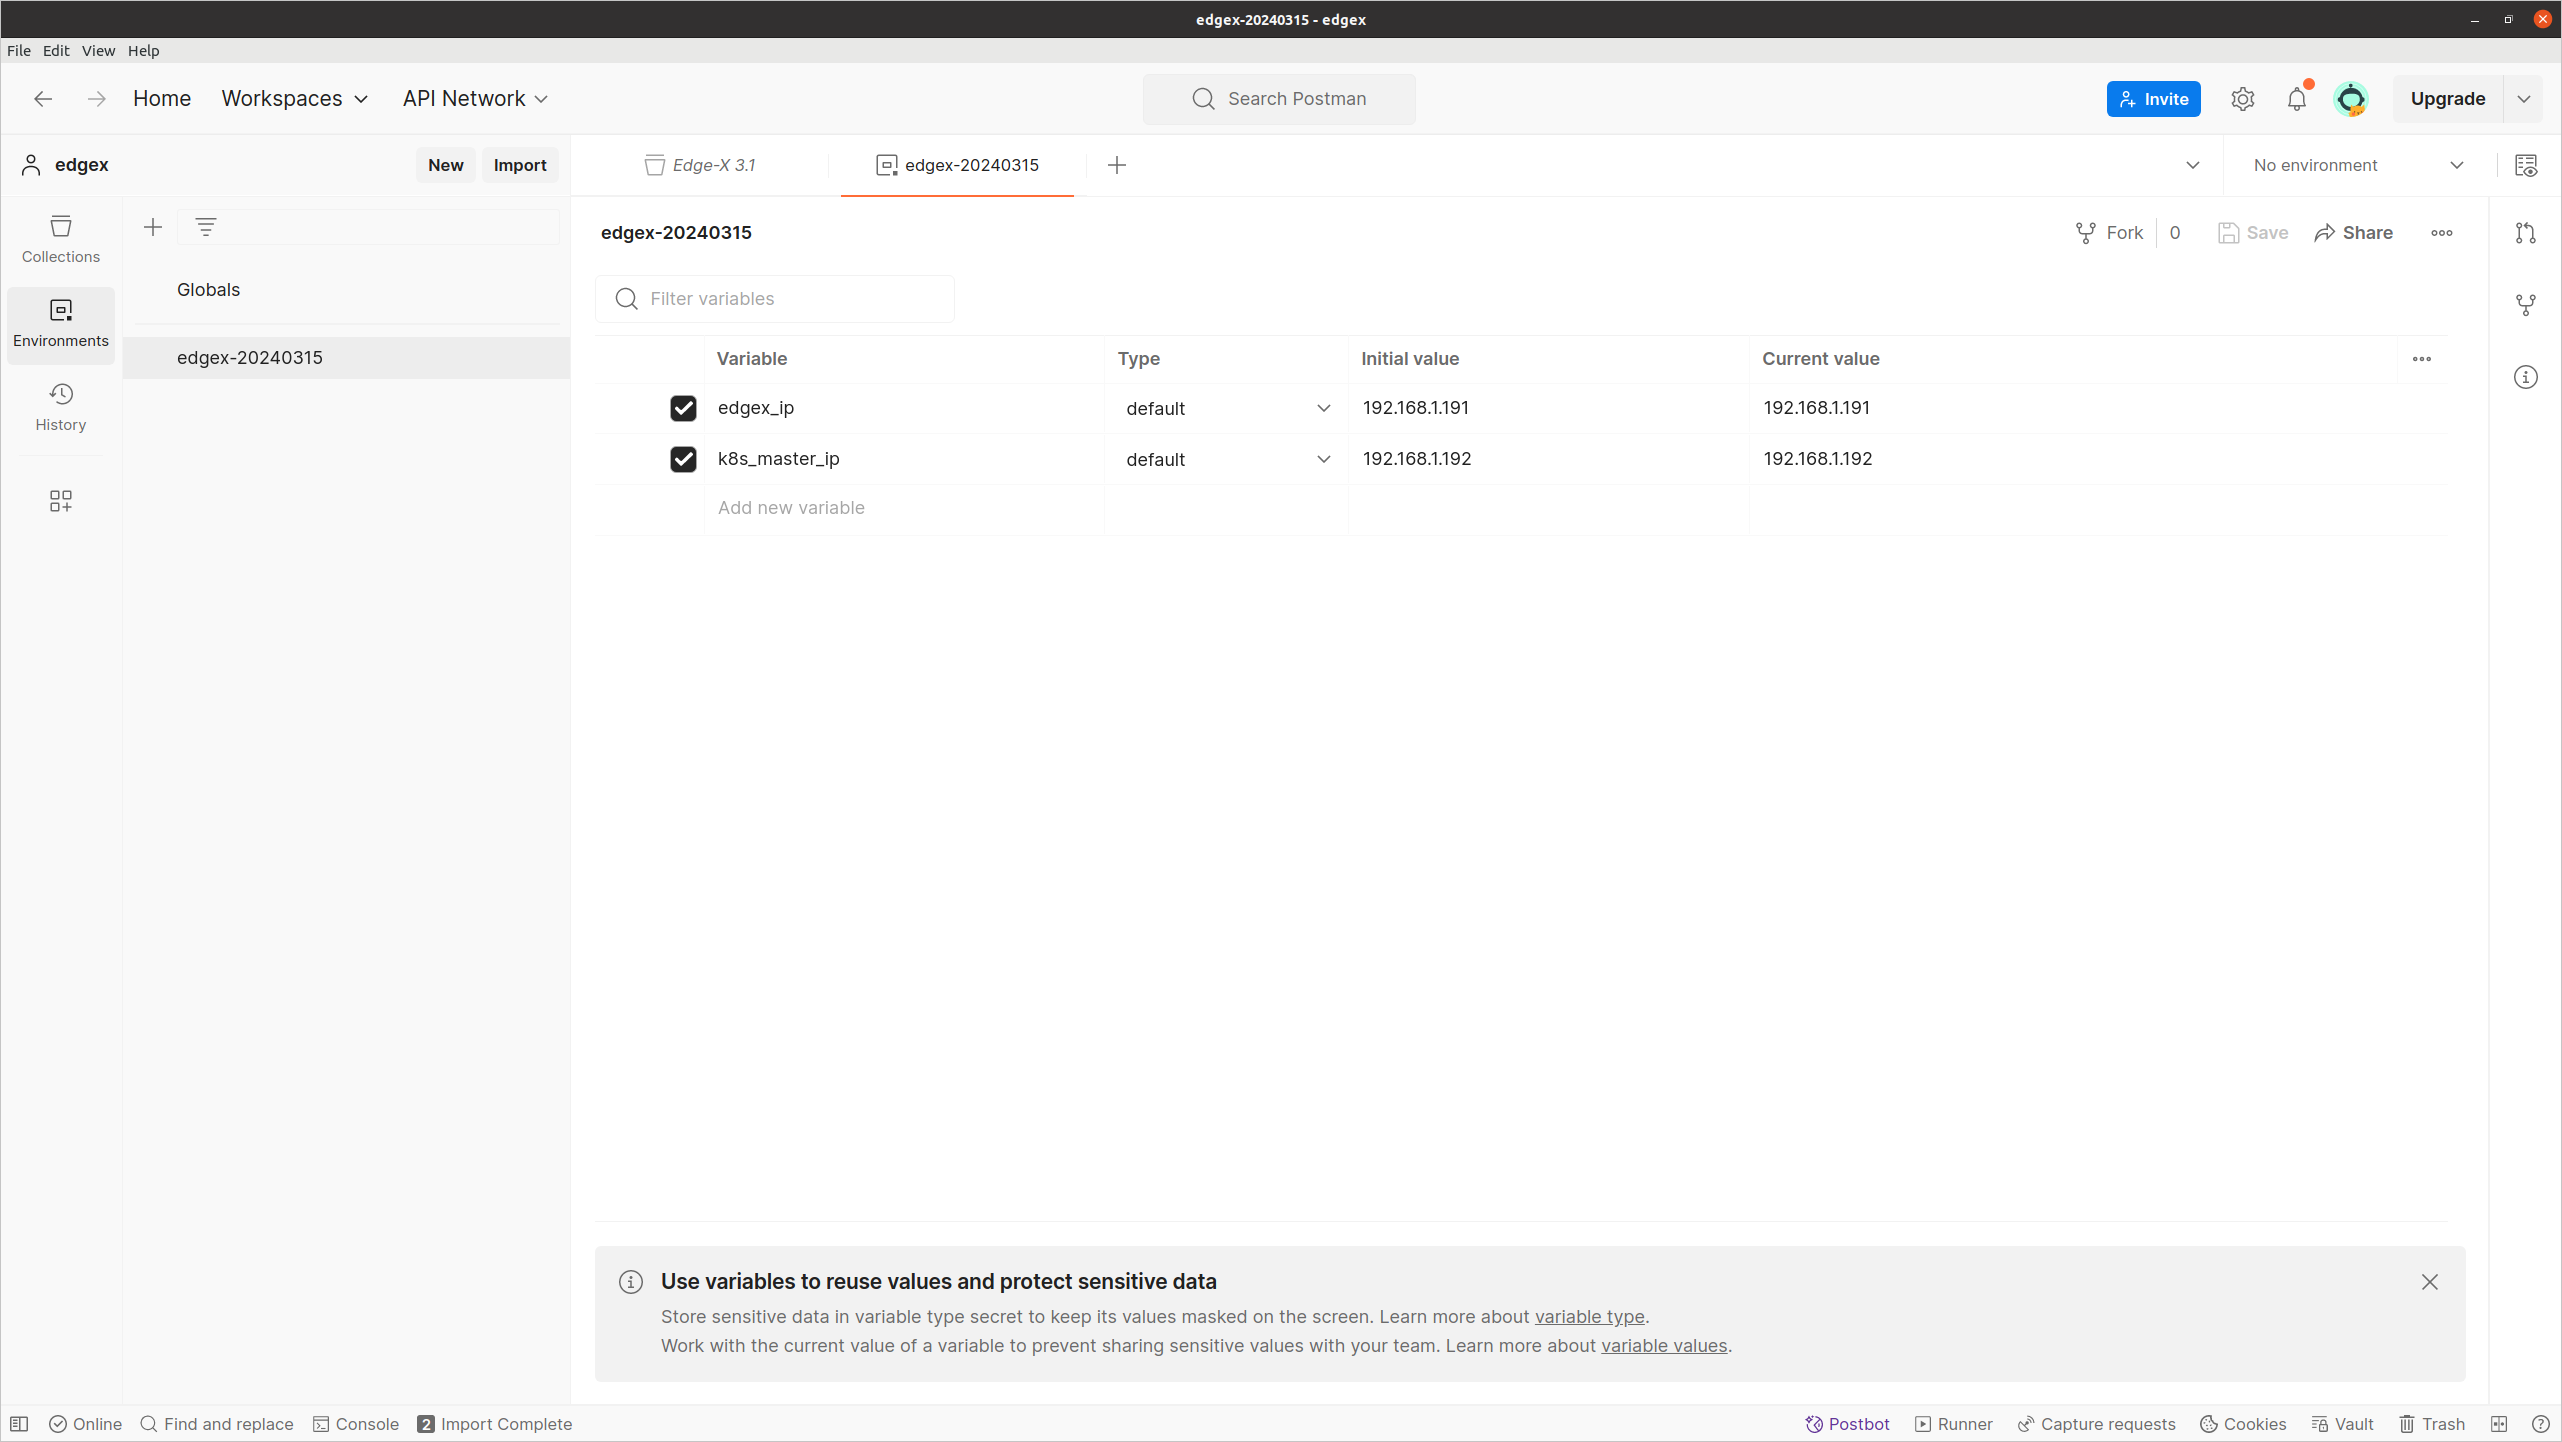This screenshot has width=2562, height=1442.
Task: Click the filter environments icon
Action: [x=206, y=227]
